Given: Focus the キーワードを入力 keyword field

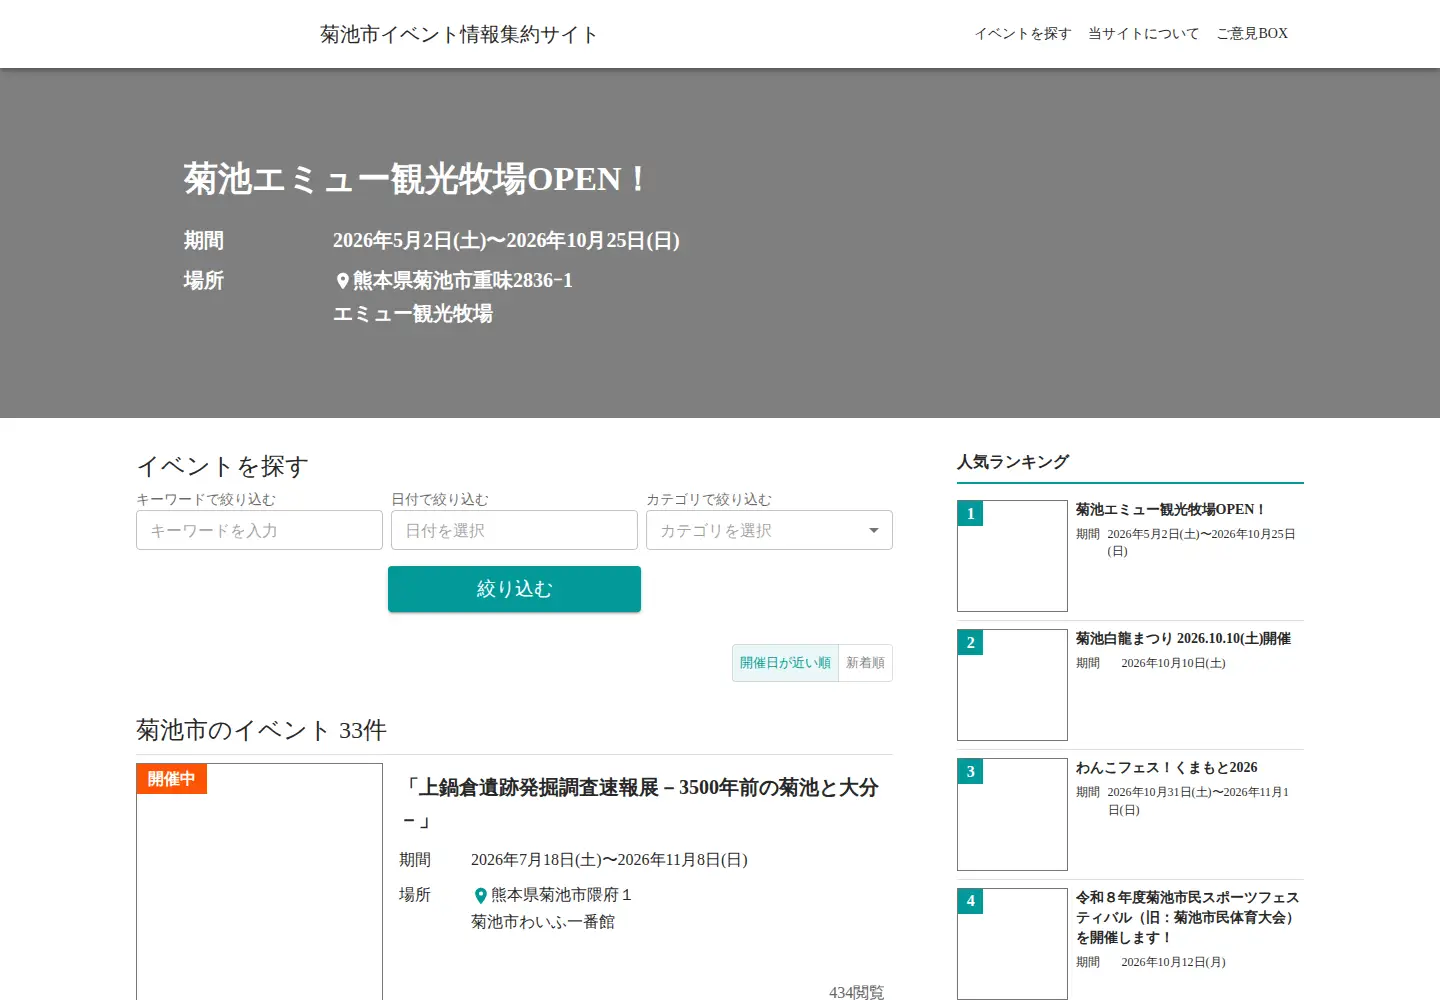Looking at the screenshot, I should point(259,530).
